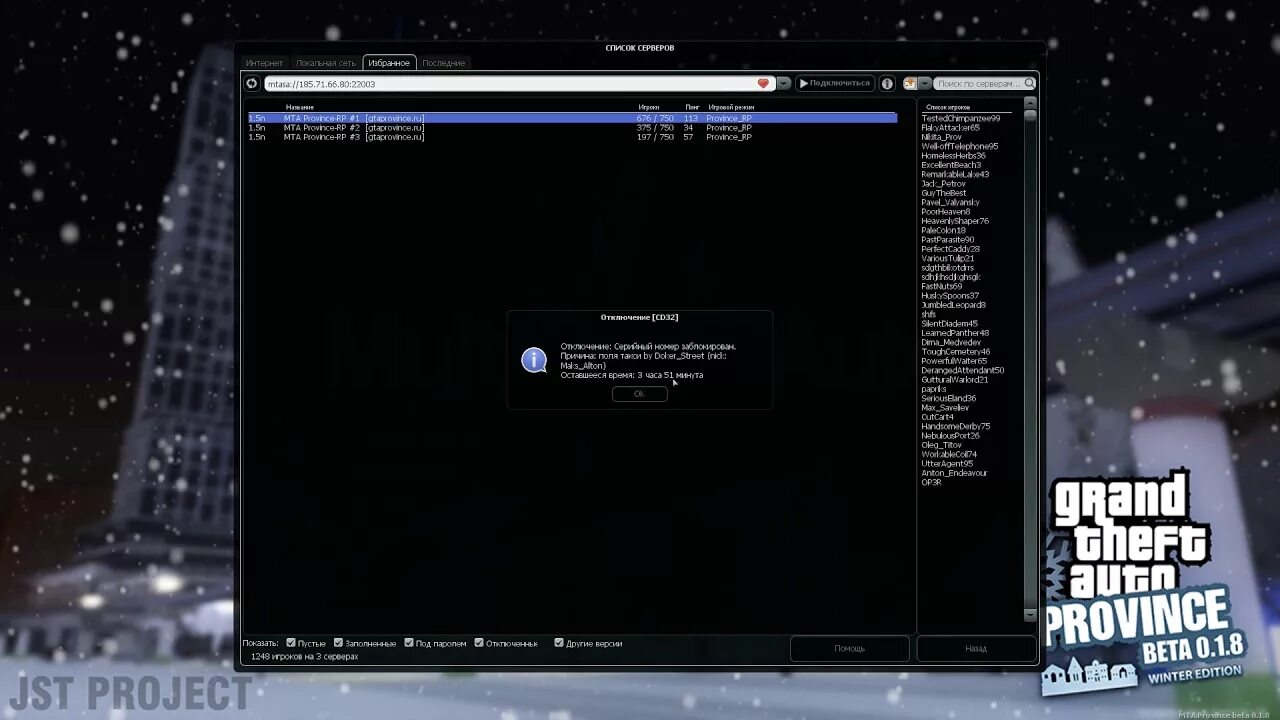
Task: Click the search type icon
Action: pos(910,84)
